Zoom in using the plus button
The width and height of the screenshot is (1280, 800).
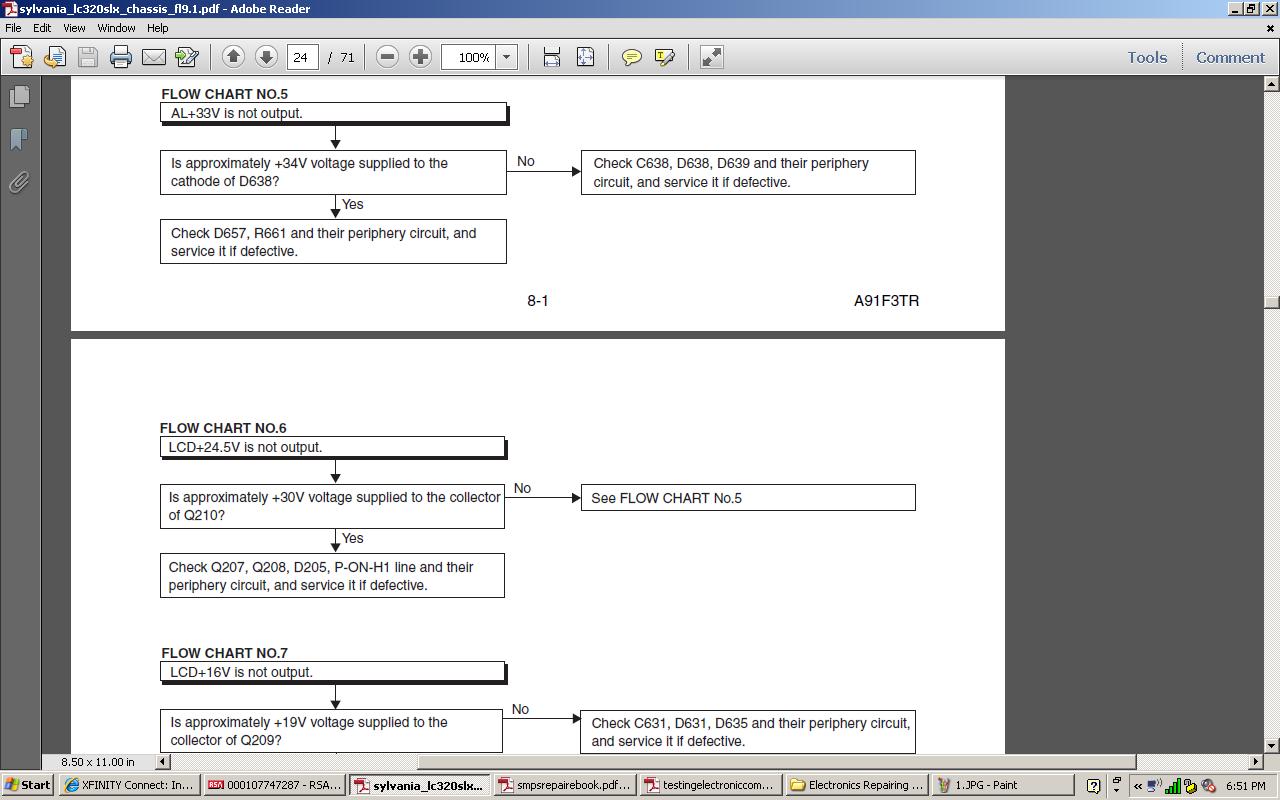(x=420, y=57)
